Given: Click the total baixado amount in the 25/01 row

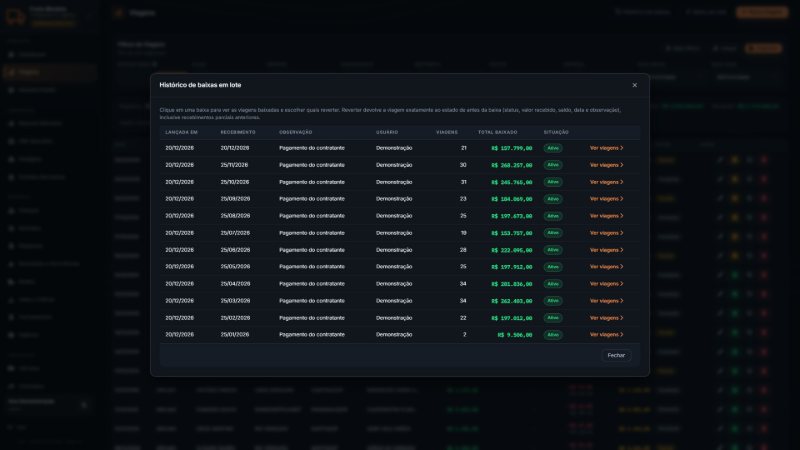Looking at the screenshot, I should 515,335.
